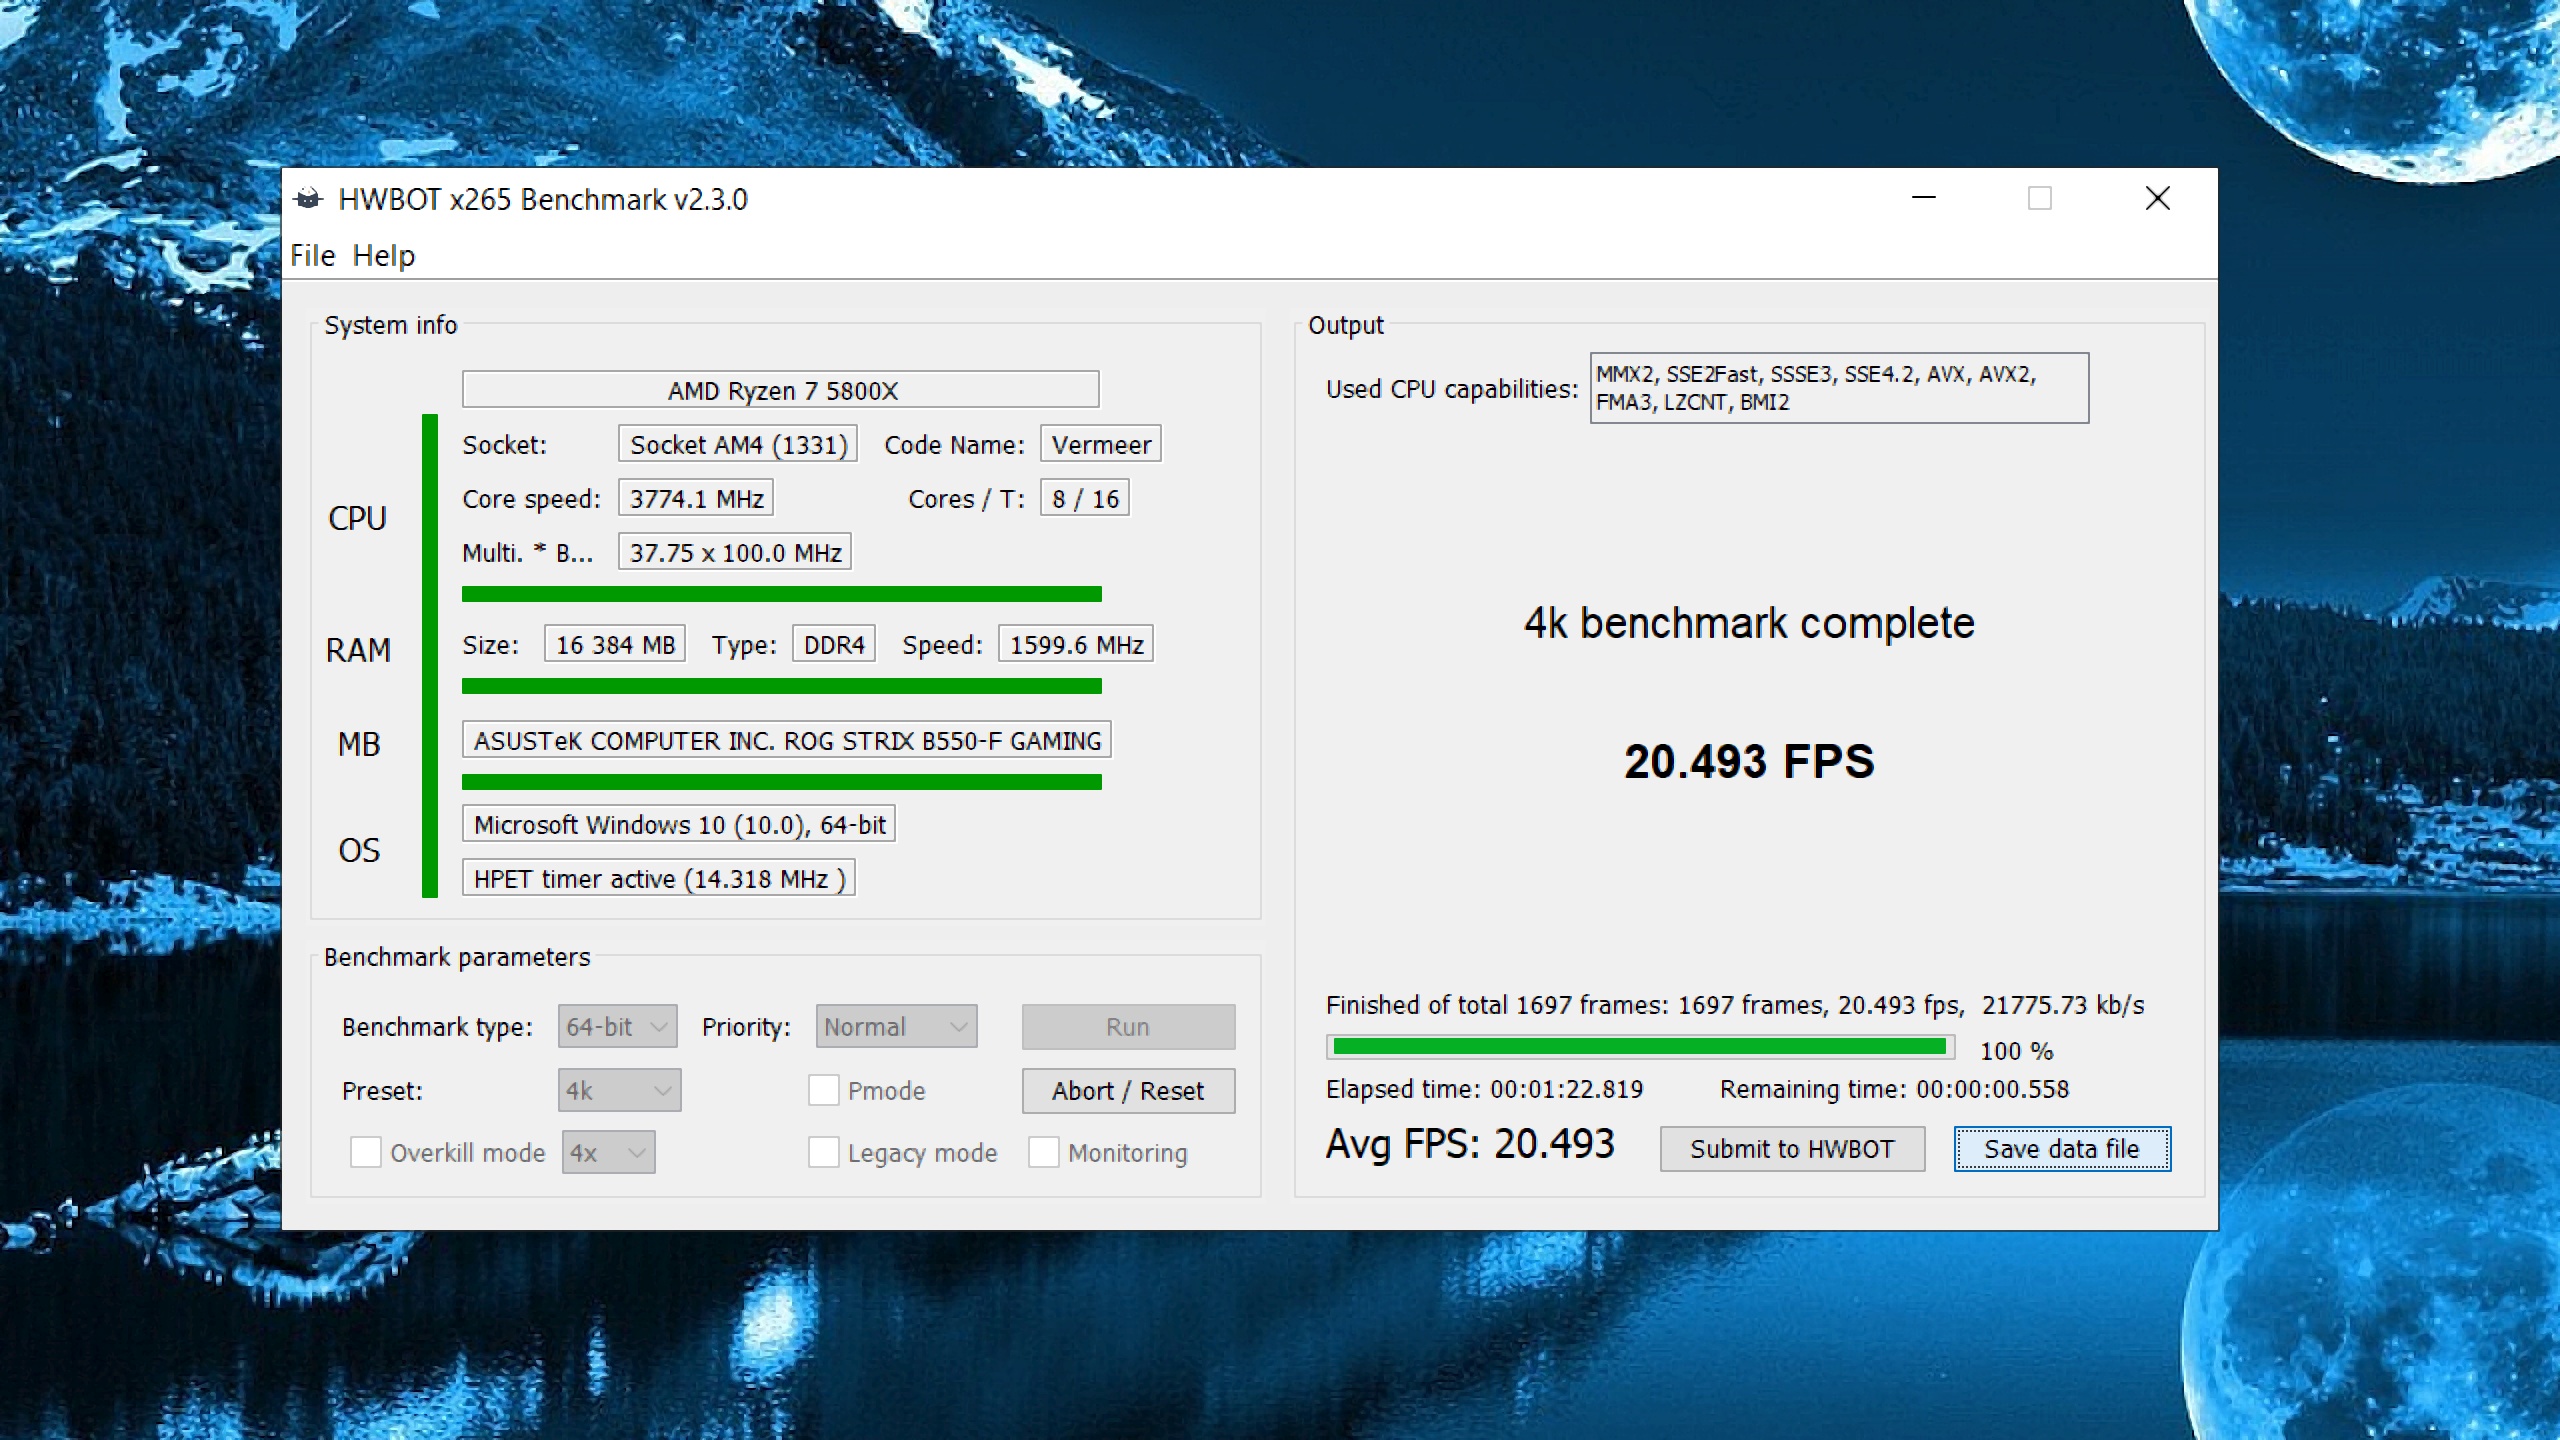Toggle the Monitoring checkbox
This screenshot has width=2560, height=1440.
[1044, 1152]
